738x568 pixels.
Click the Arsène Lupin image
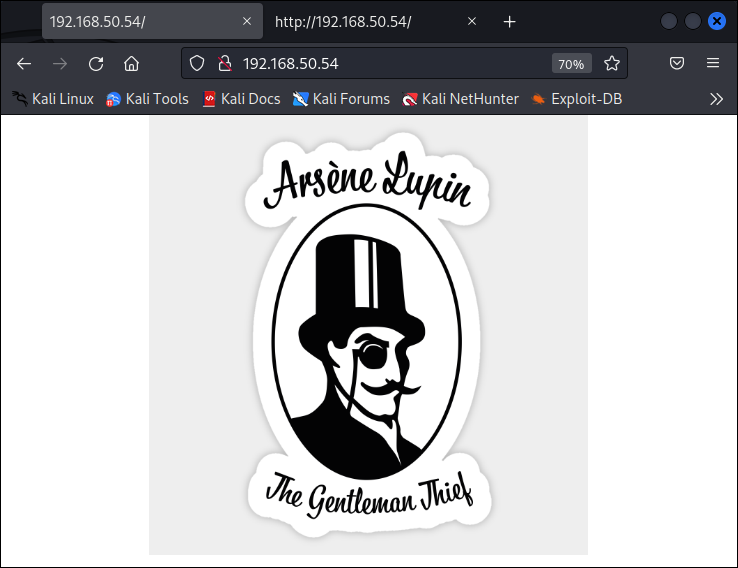pyautogui.click(x=368, y=336)
